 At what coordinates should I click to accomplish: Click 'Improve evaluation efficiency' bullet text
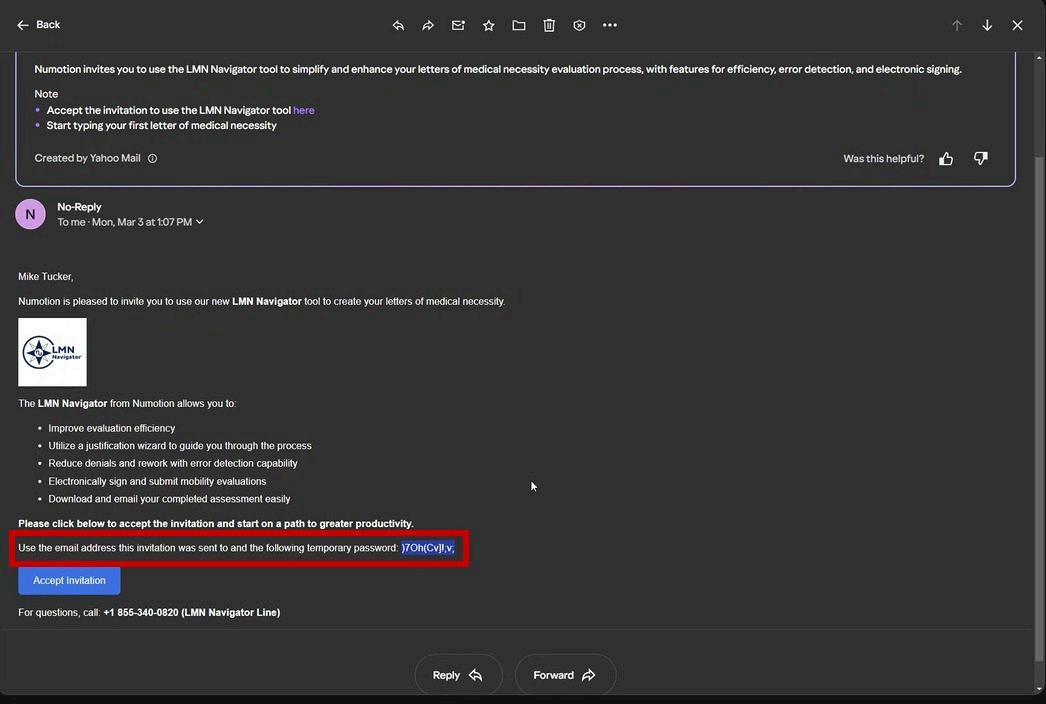[x=111, y=428]
